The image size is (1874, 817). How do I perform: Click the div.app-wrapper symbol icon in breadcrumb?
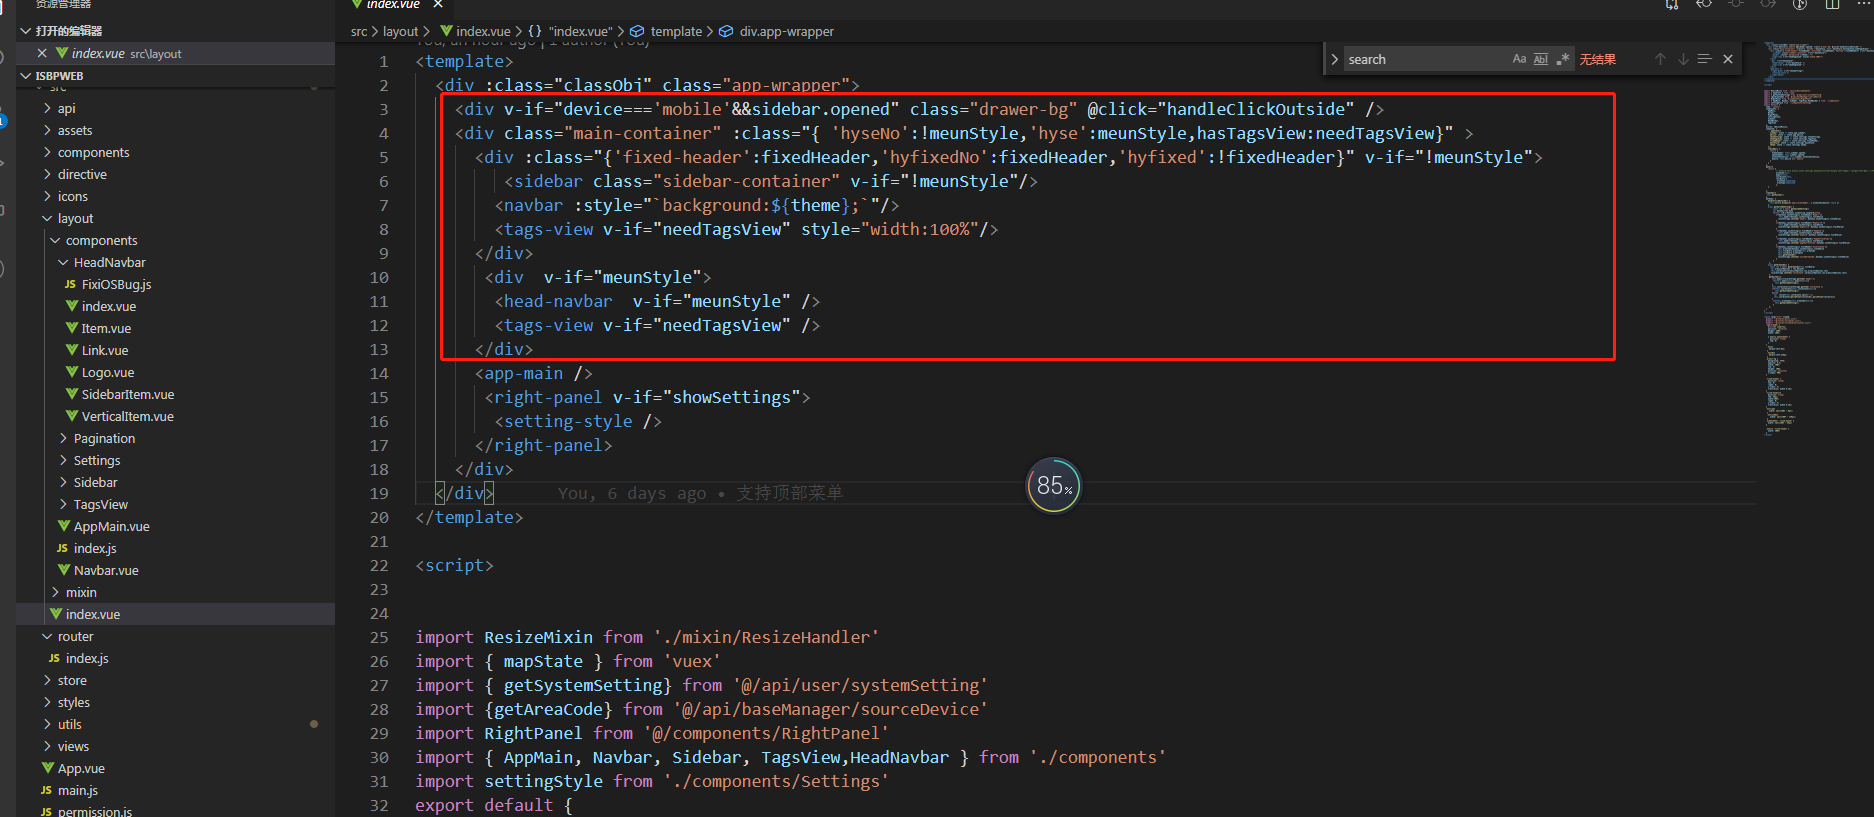click(x=726, y=31)
